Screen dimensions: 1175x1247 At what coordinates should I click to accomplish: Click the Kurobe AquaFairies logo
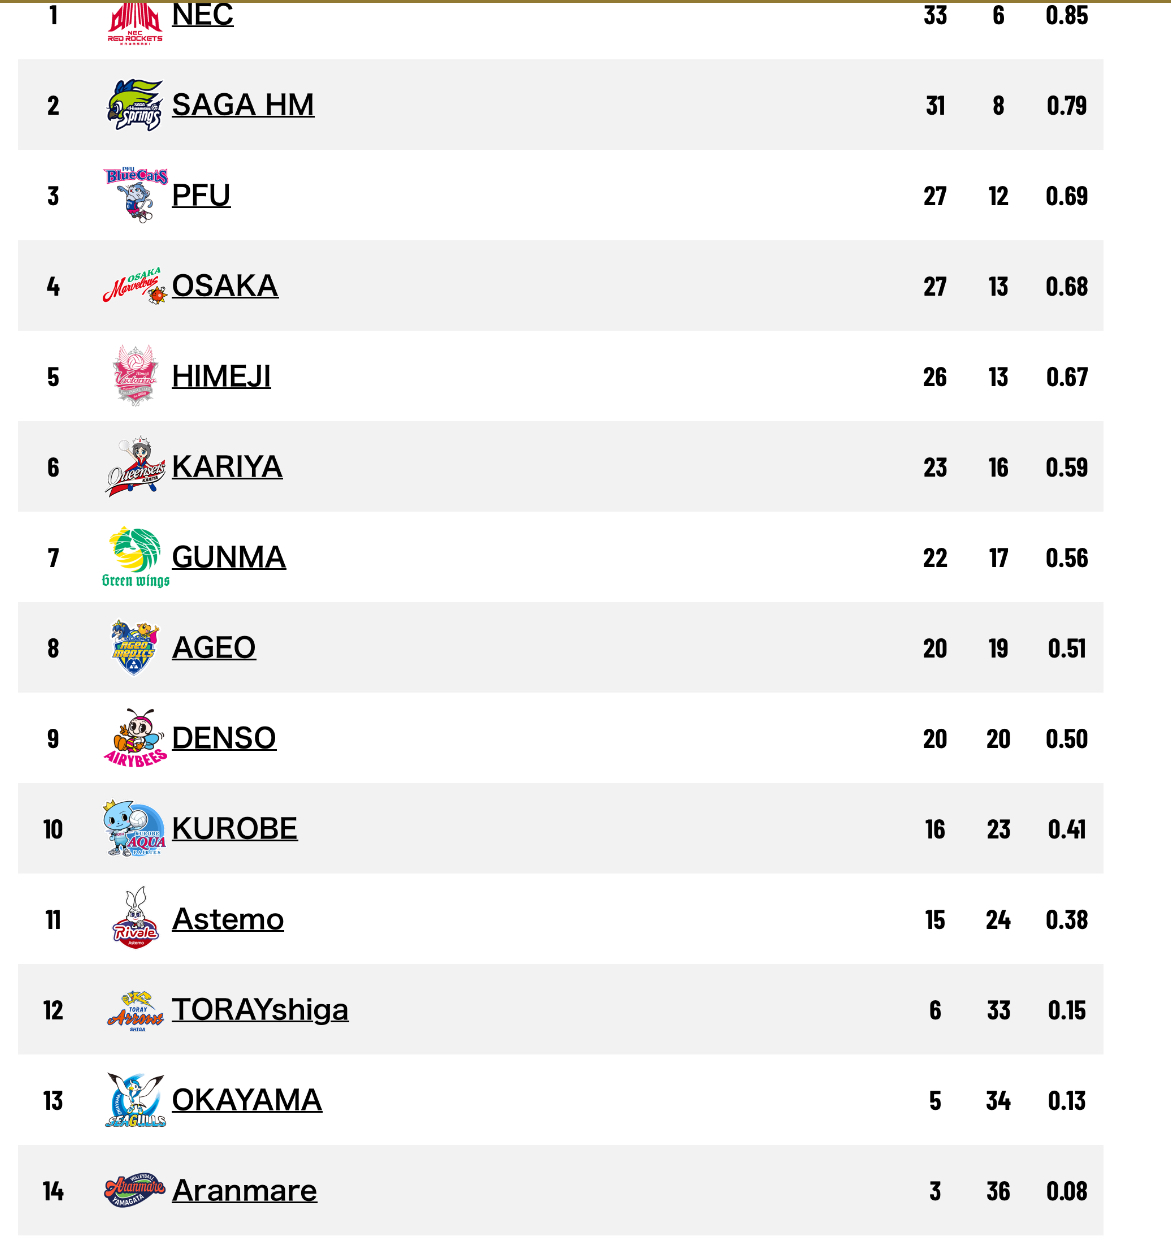click(135, 829)
